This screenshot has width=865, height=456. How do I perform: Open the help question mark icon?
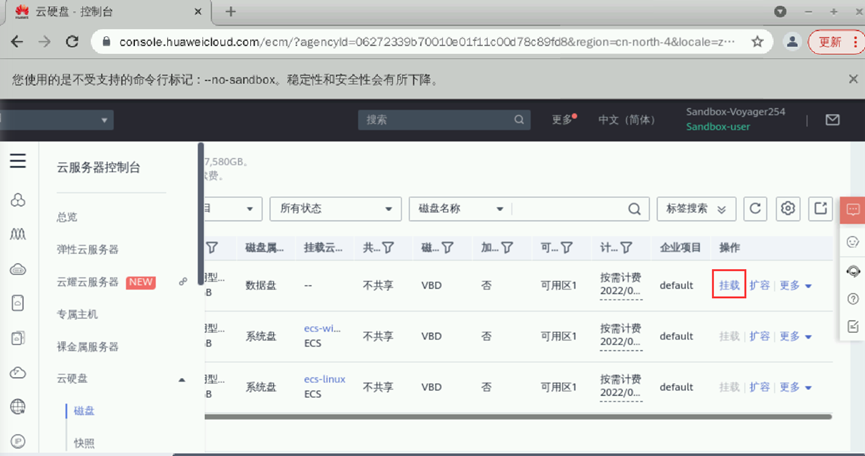pos(853,299)
